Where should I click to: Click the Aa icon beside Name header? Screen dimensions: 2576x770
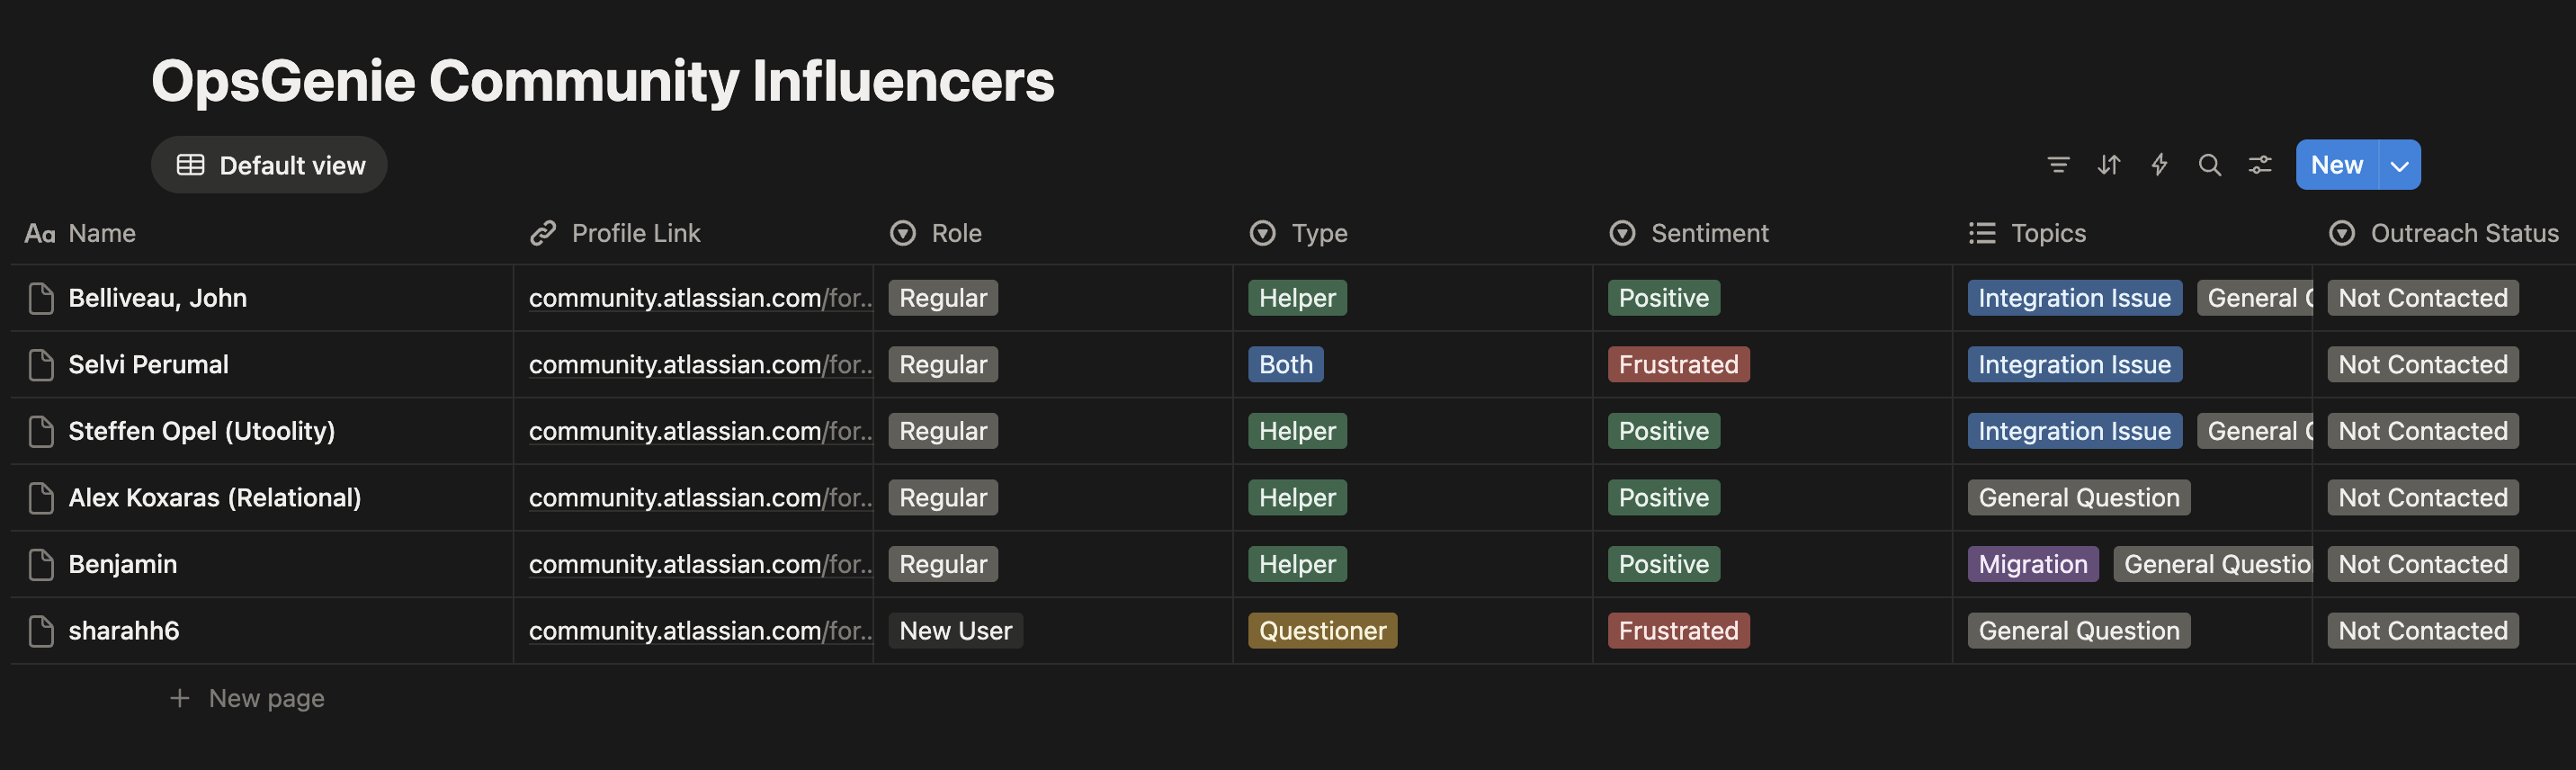click(x=39, y=232)
